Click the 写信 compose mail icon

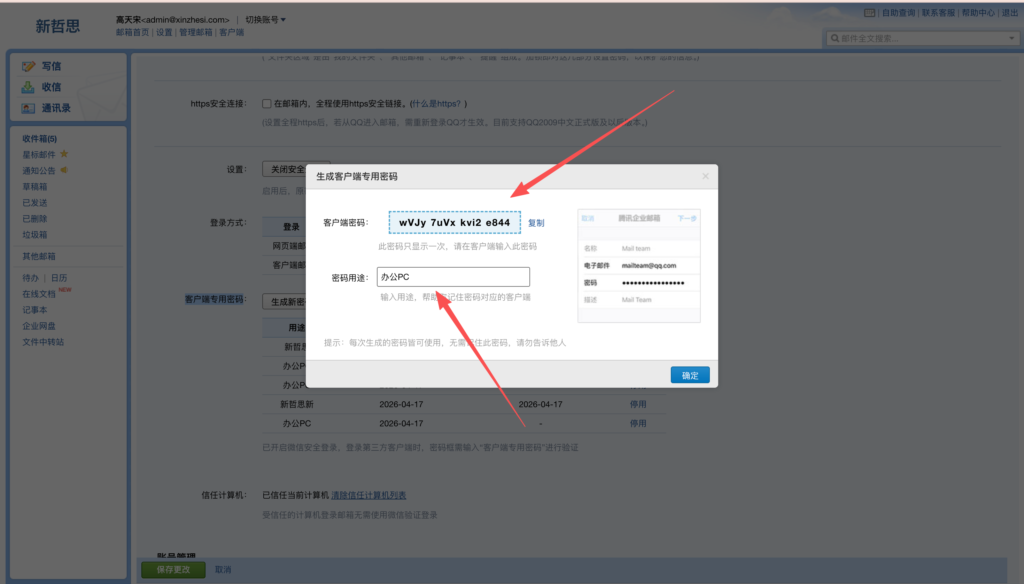click(x=30, y=66)
